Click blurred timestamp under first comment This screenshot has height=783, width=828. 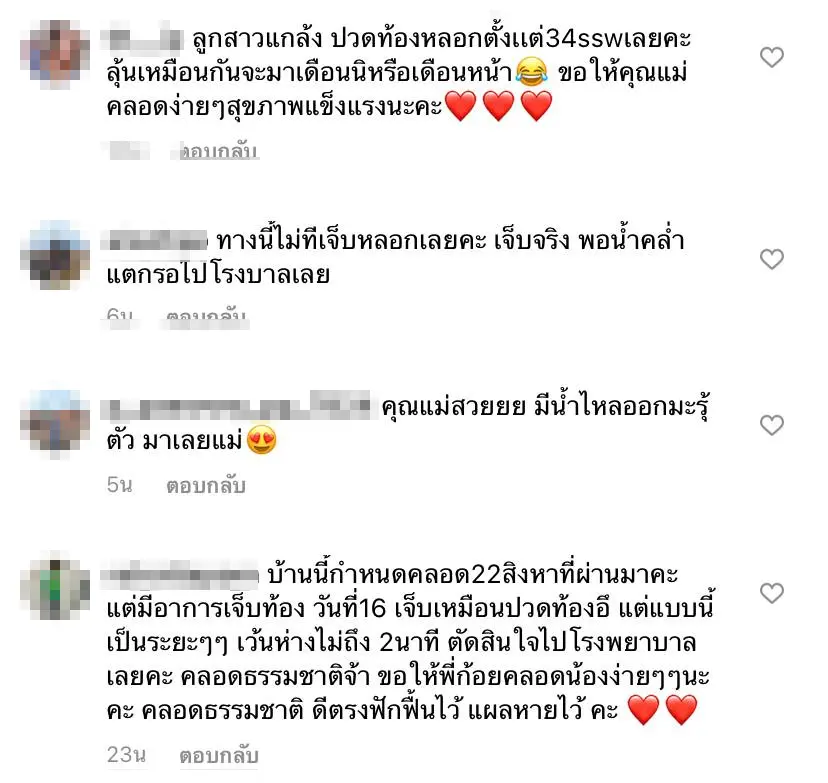[x=129, y=151]
